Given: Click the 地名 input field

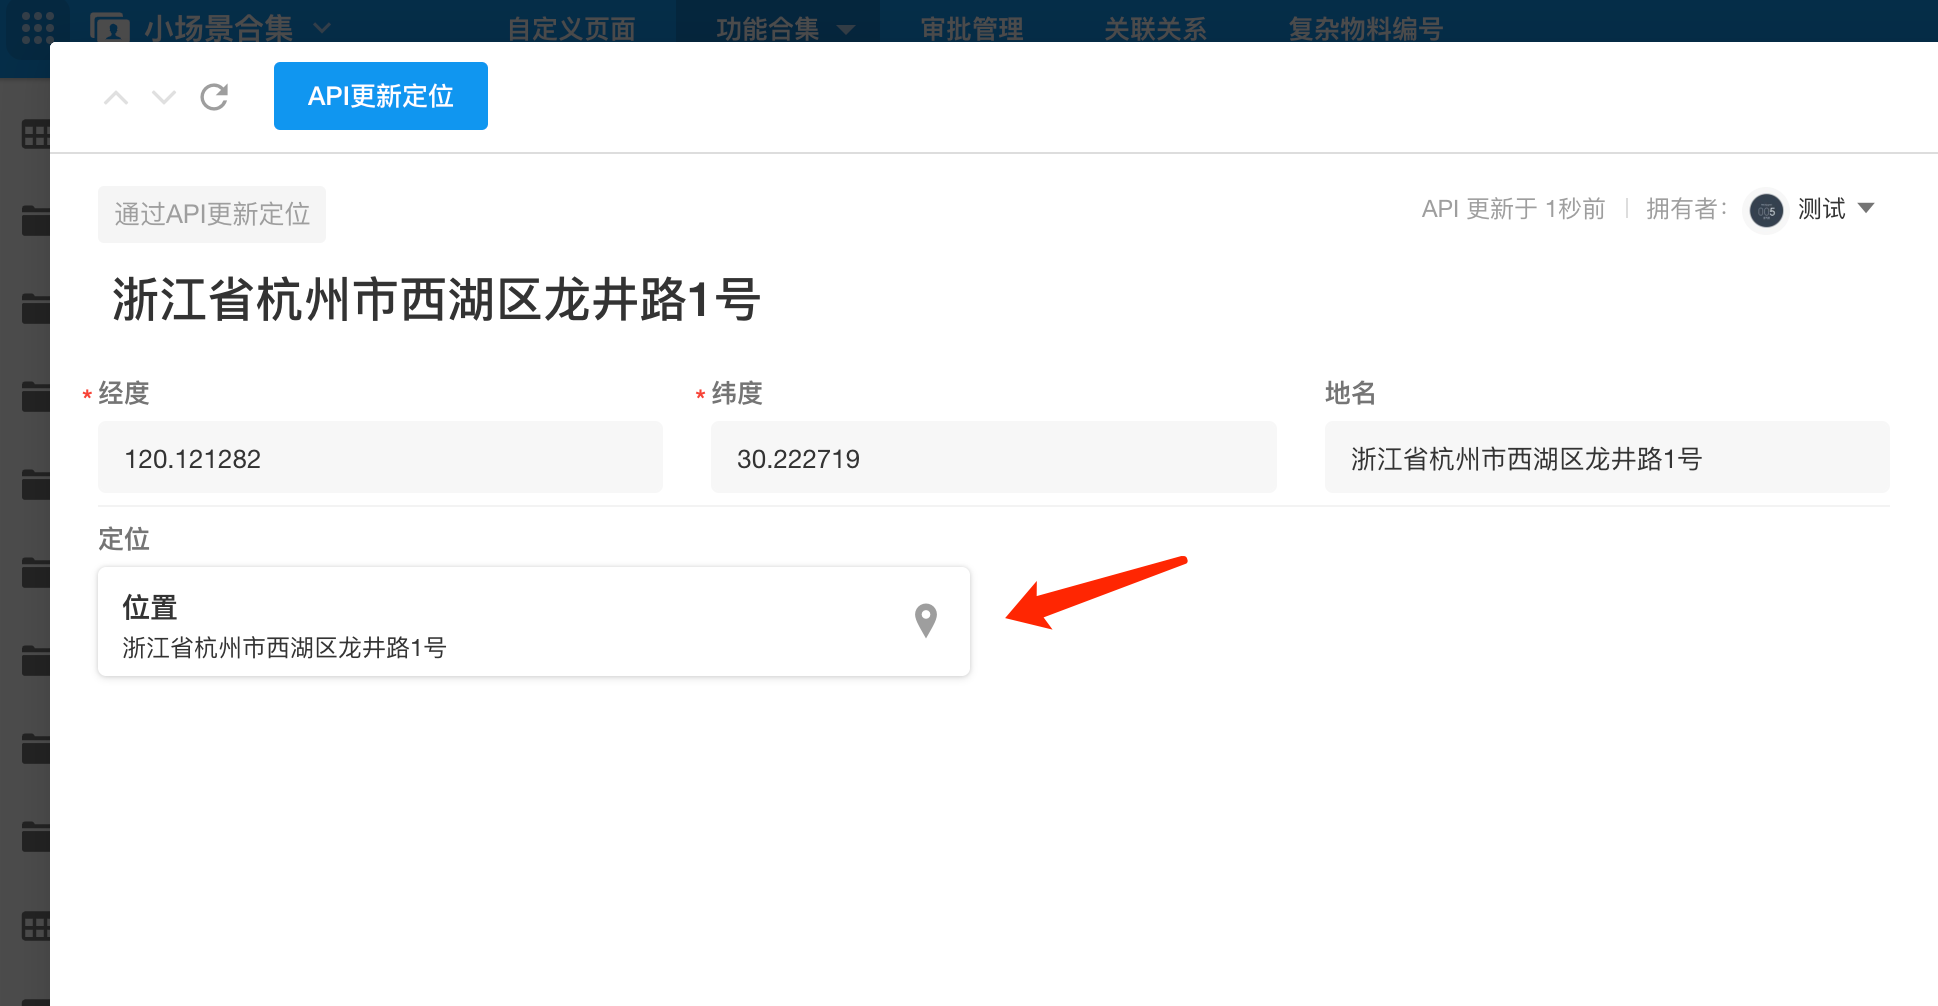Looking at the screenshot, I should [1607, 458].
